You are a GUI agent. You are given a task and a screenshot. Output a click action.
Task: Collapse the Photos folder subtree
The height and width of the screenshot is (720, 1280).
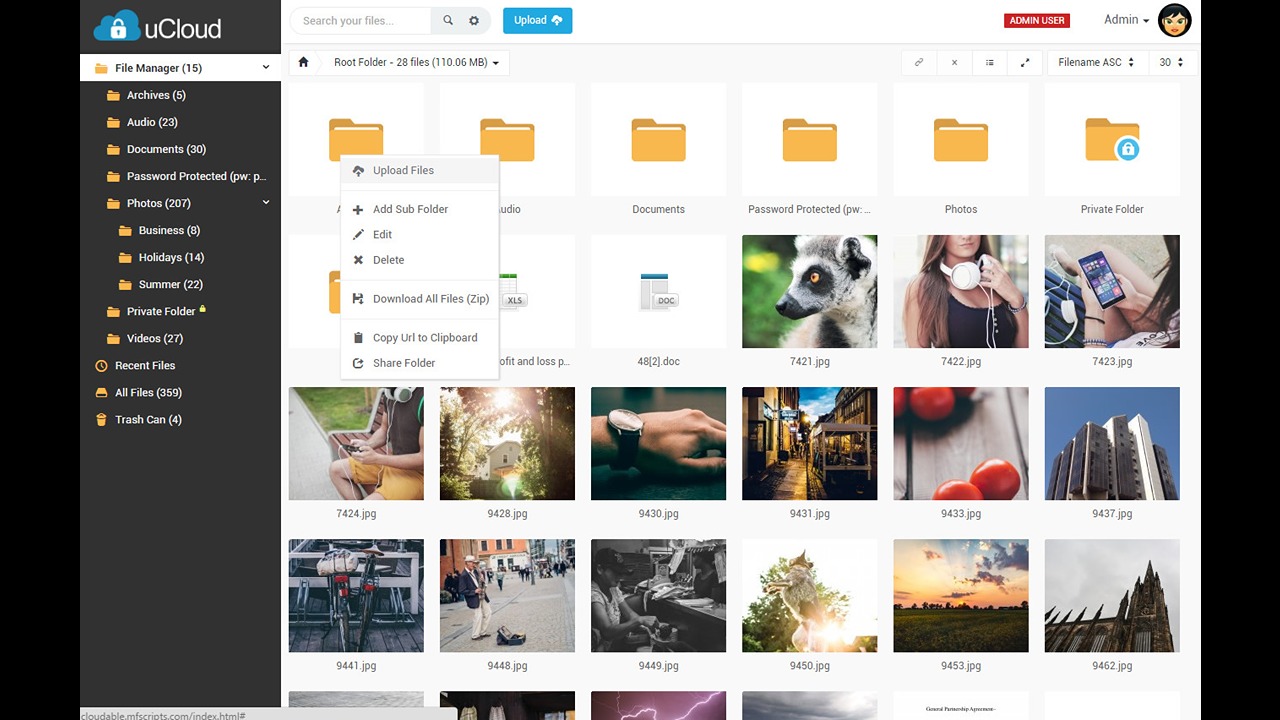click(x=266, y=203)
